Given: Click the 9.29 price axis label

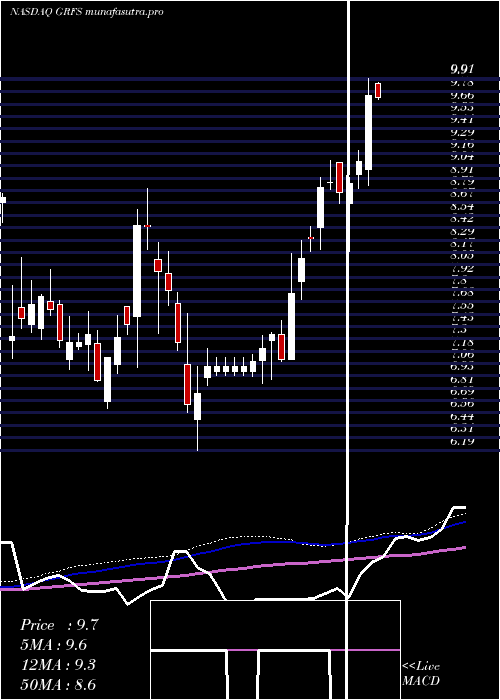Looking at the screenshot, I should [462, 133].
